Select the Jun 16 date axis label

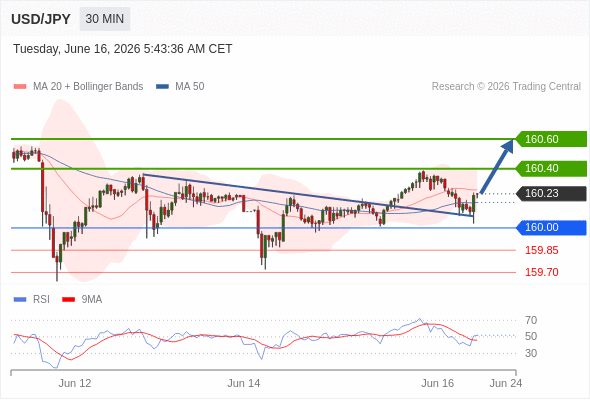[437, 383]
